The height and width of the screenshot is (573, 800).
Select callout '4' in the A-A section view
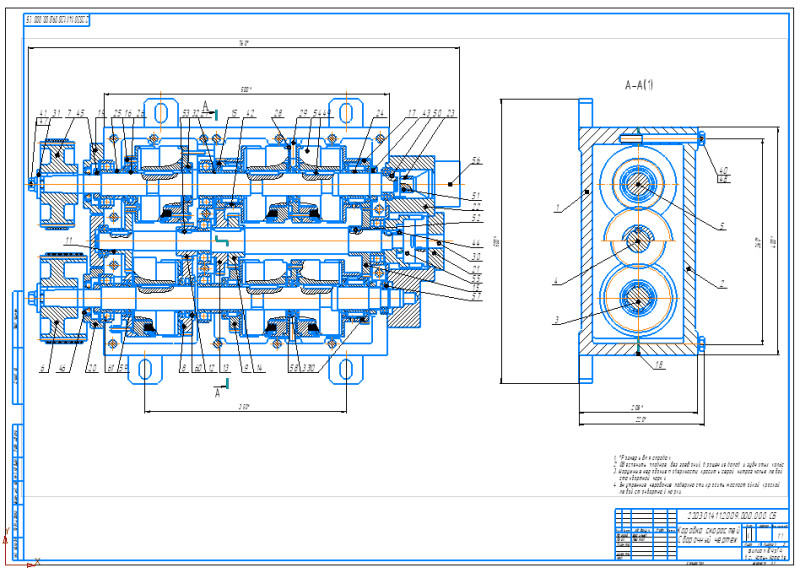[x=557, y=281]
